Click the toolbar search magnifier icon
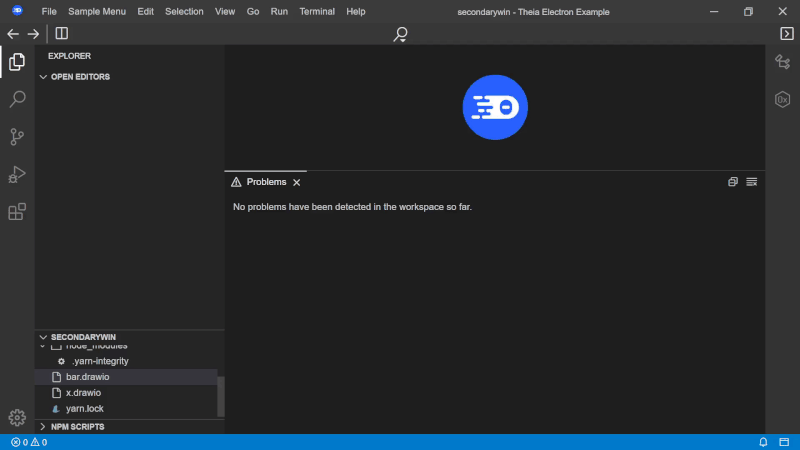The height and width of the screenshot is (450, 800). (401, 34)
